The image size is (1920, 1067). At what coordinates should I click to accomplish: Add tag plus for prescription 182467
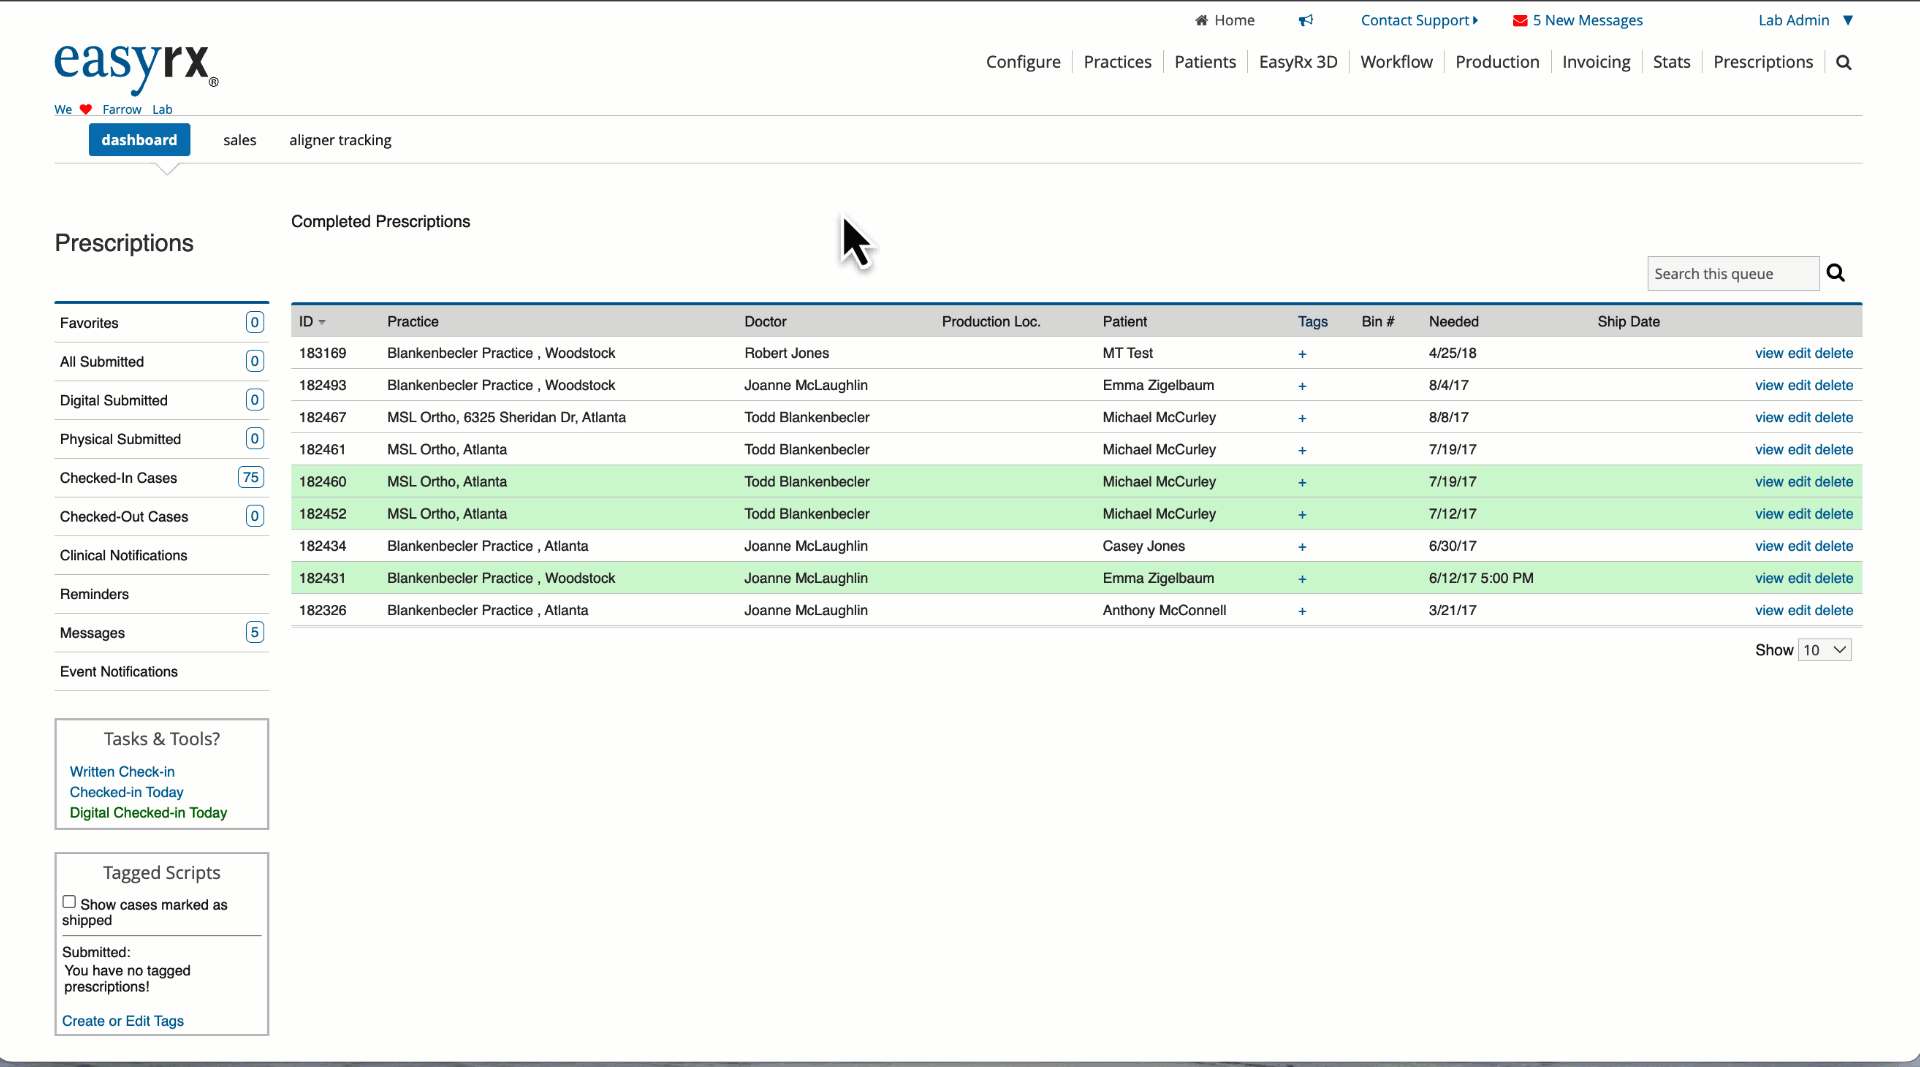click(x=1302, y=418)
